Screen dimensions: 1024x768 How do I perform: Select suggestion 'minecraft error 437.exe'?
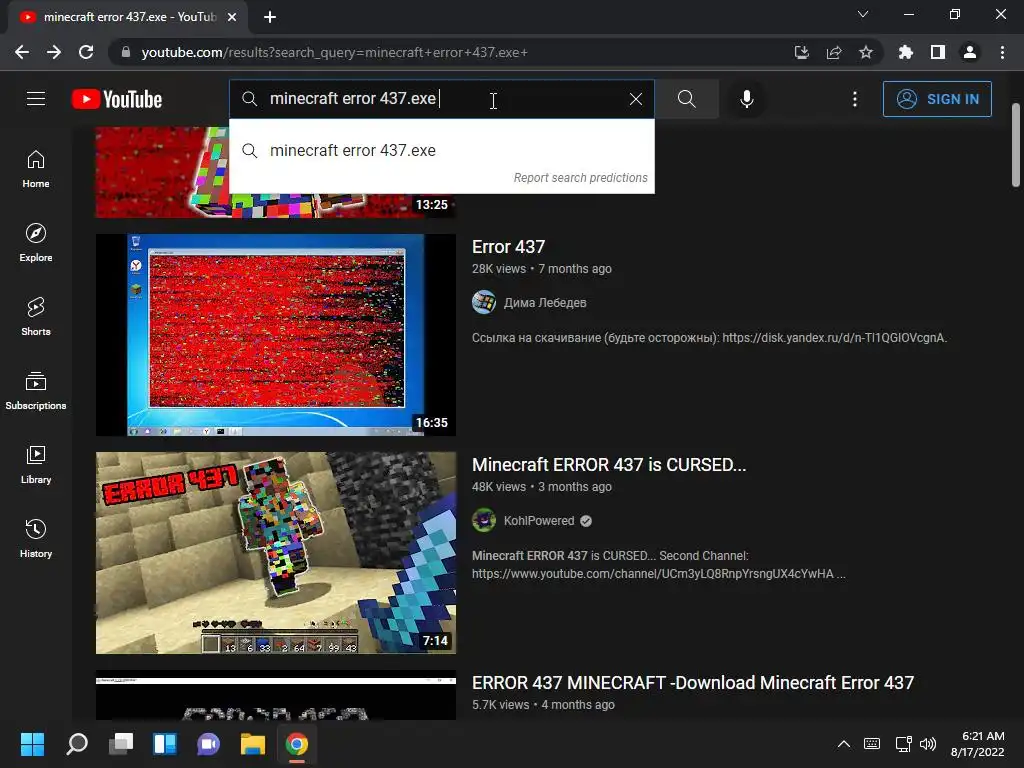pyautogui.click(x=441, y=150)
